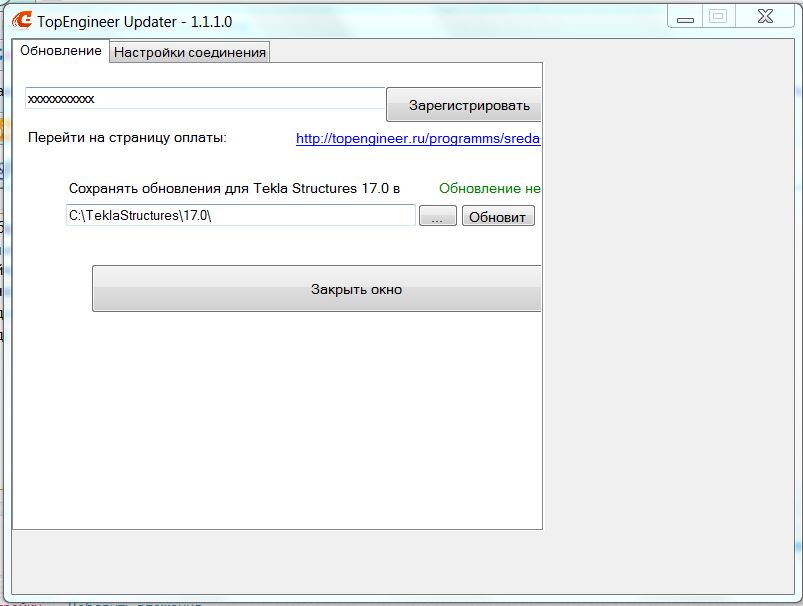Open the topengineer.ru payment page link
The image size is (803, 606).
point(418,138)
